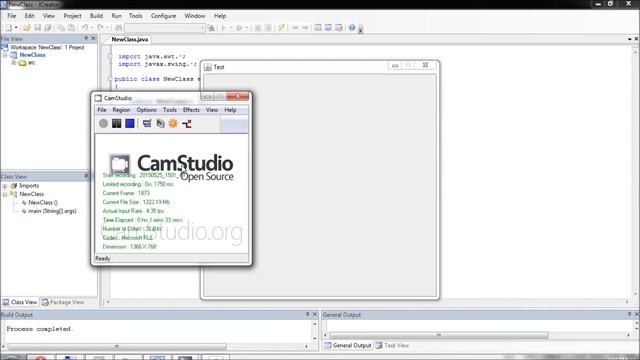Image resolution: width=640 pixels, height=360 pixels.
Task: Open CamStudio Effects menu
Action: pos(191,110)
